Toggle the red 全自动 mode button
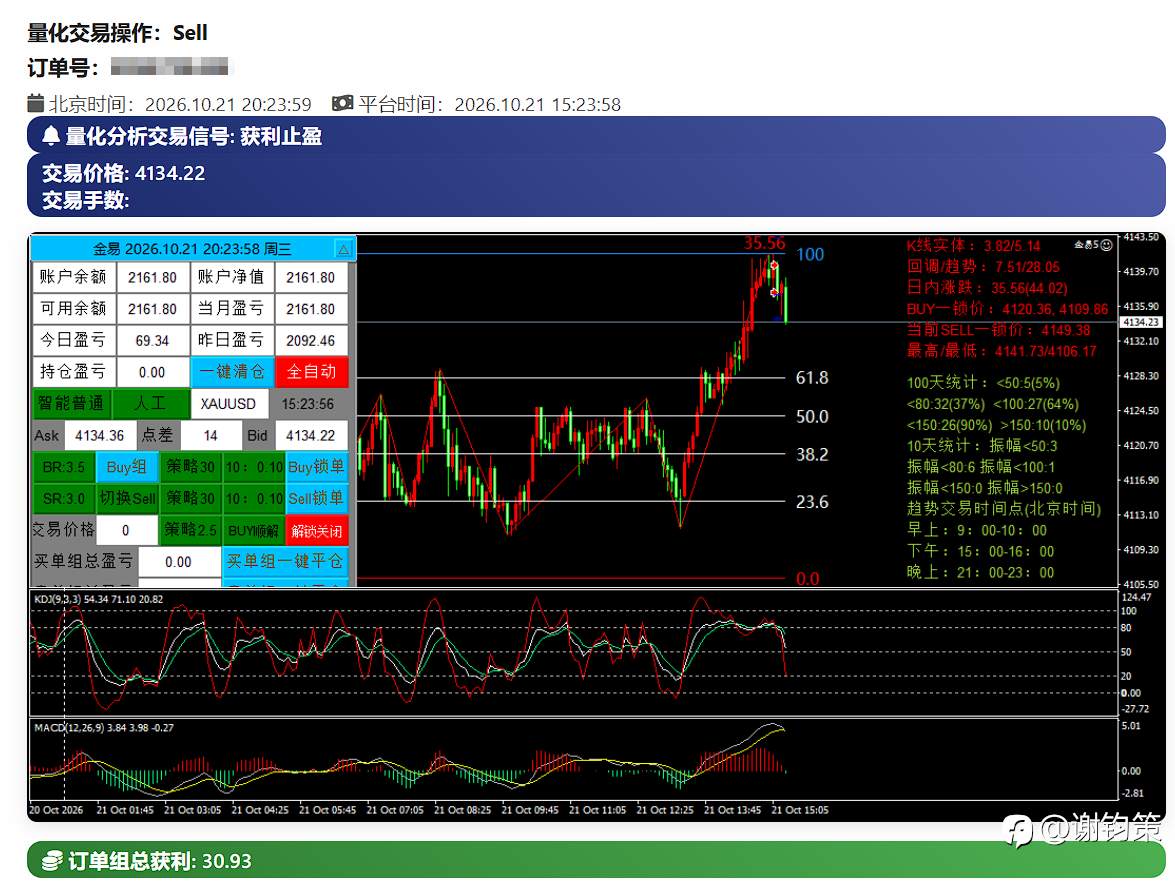 coord(312,372)
